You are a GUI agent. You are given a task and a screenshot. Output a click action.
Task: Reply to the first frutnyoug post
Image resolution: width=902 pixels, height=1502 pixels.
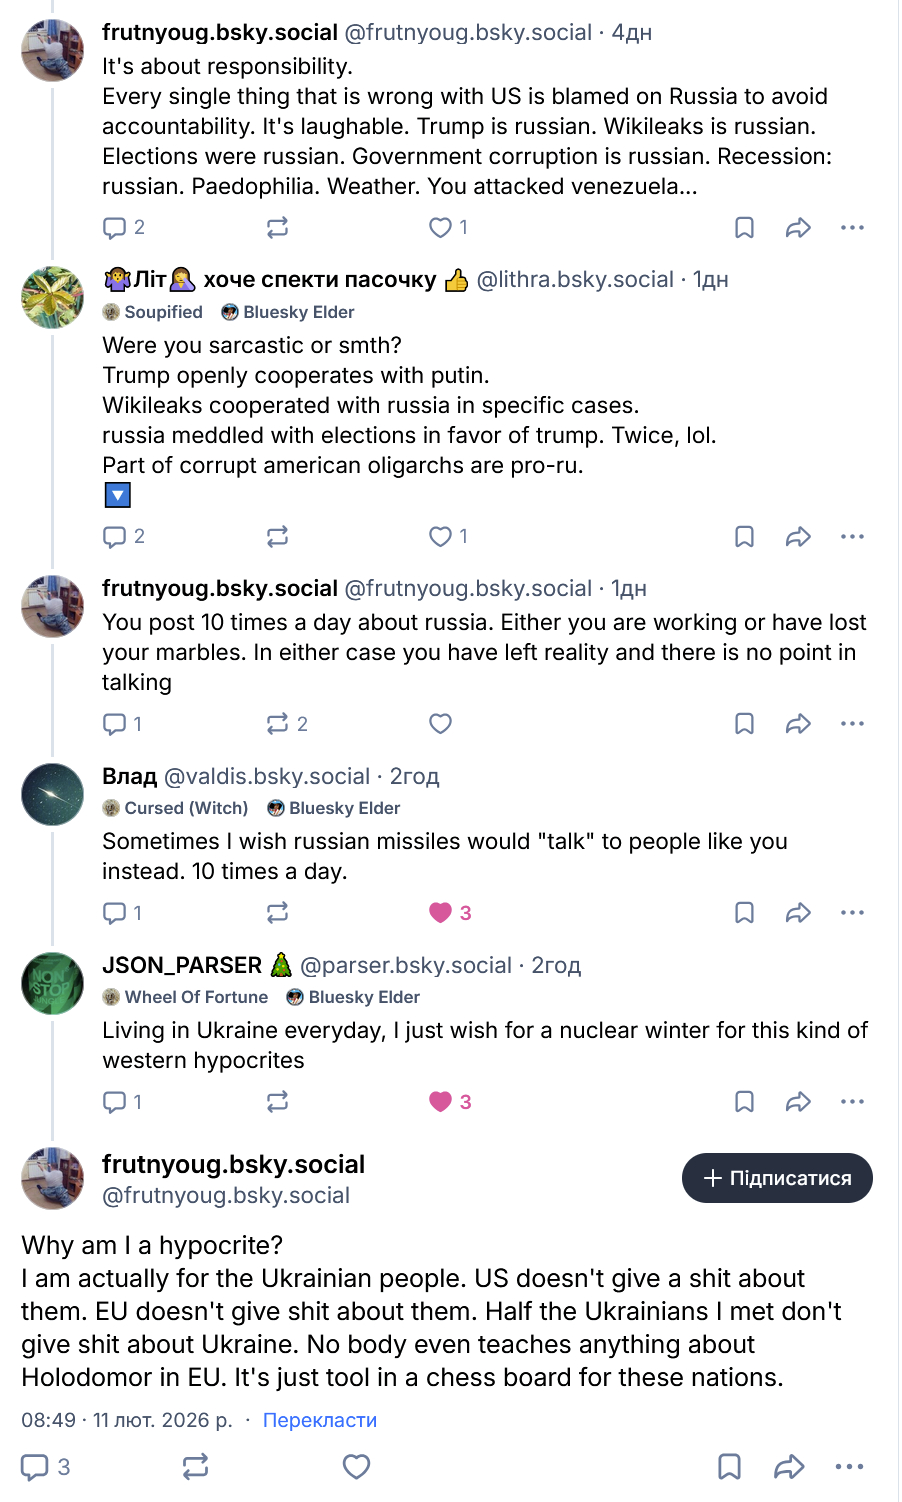[x=115, y=228]
